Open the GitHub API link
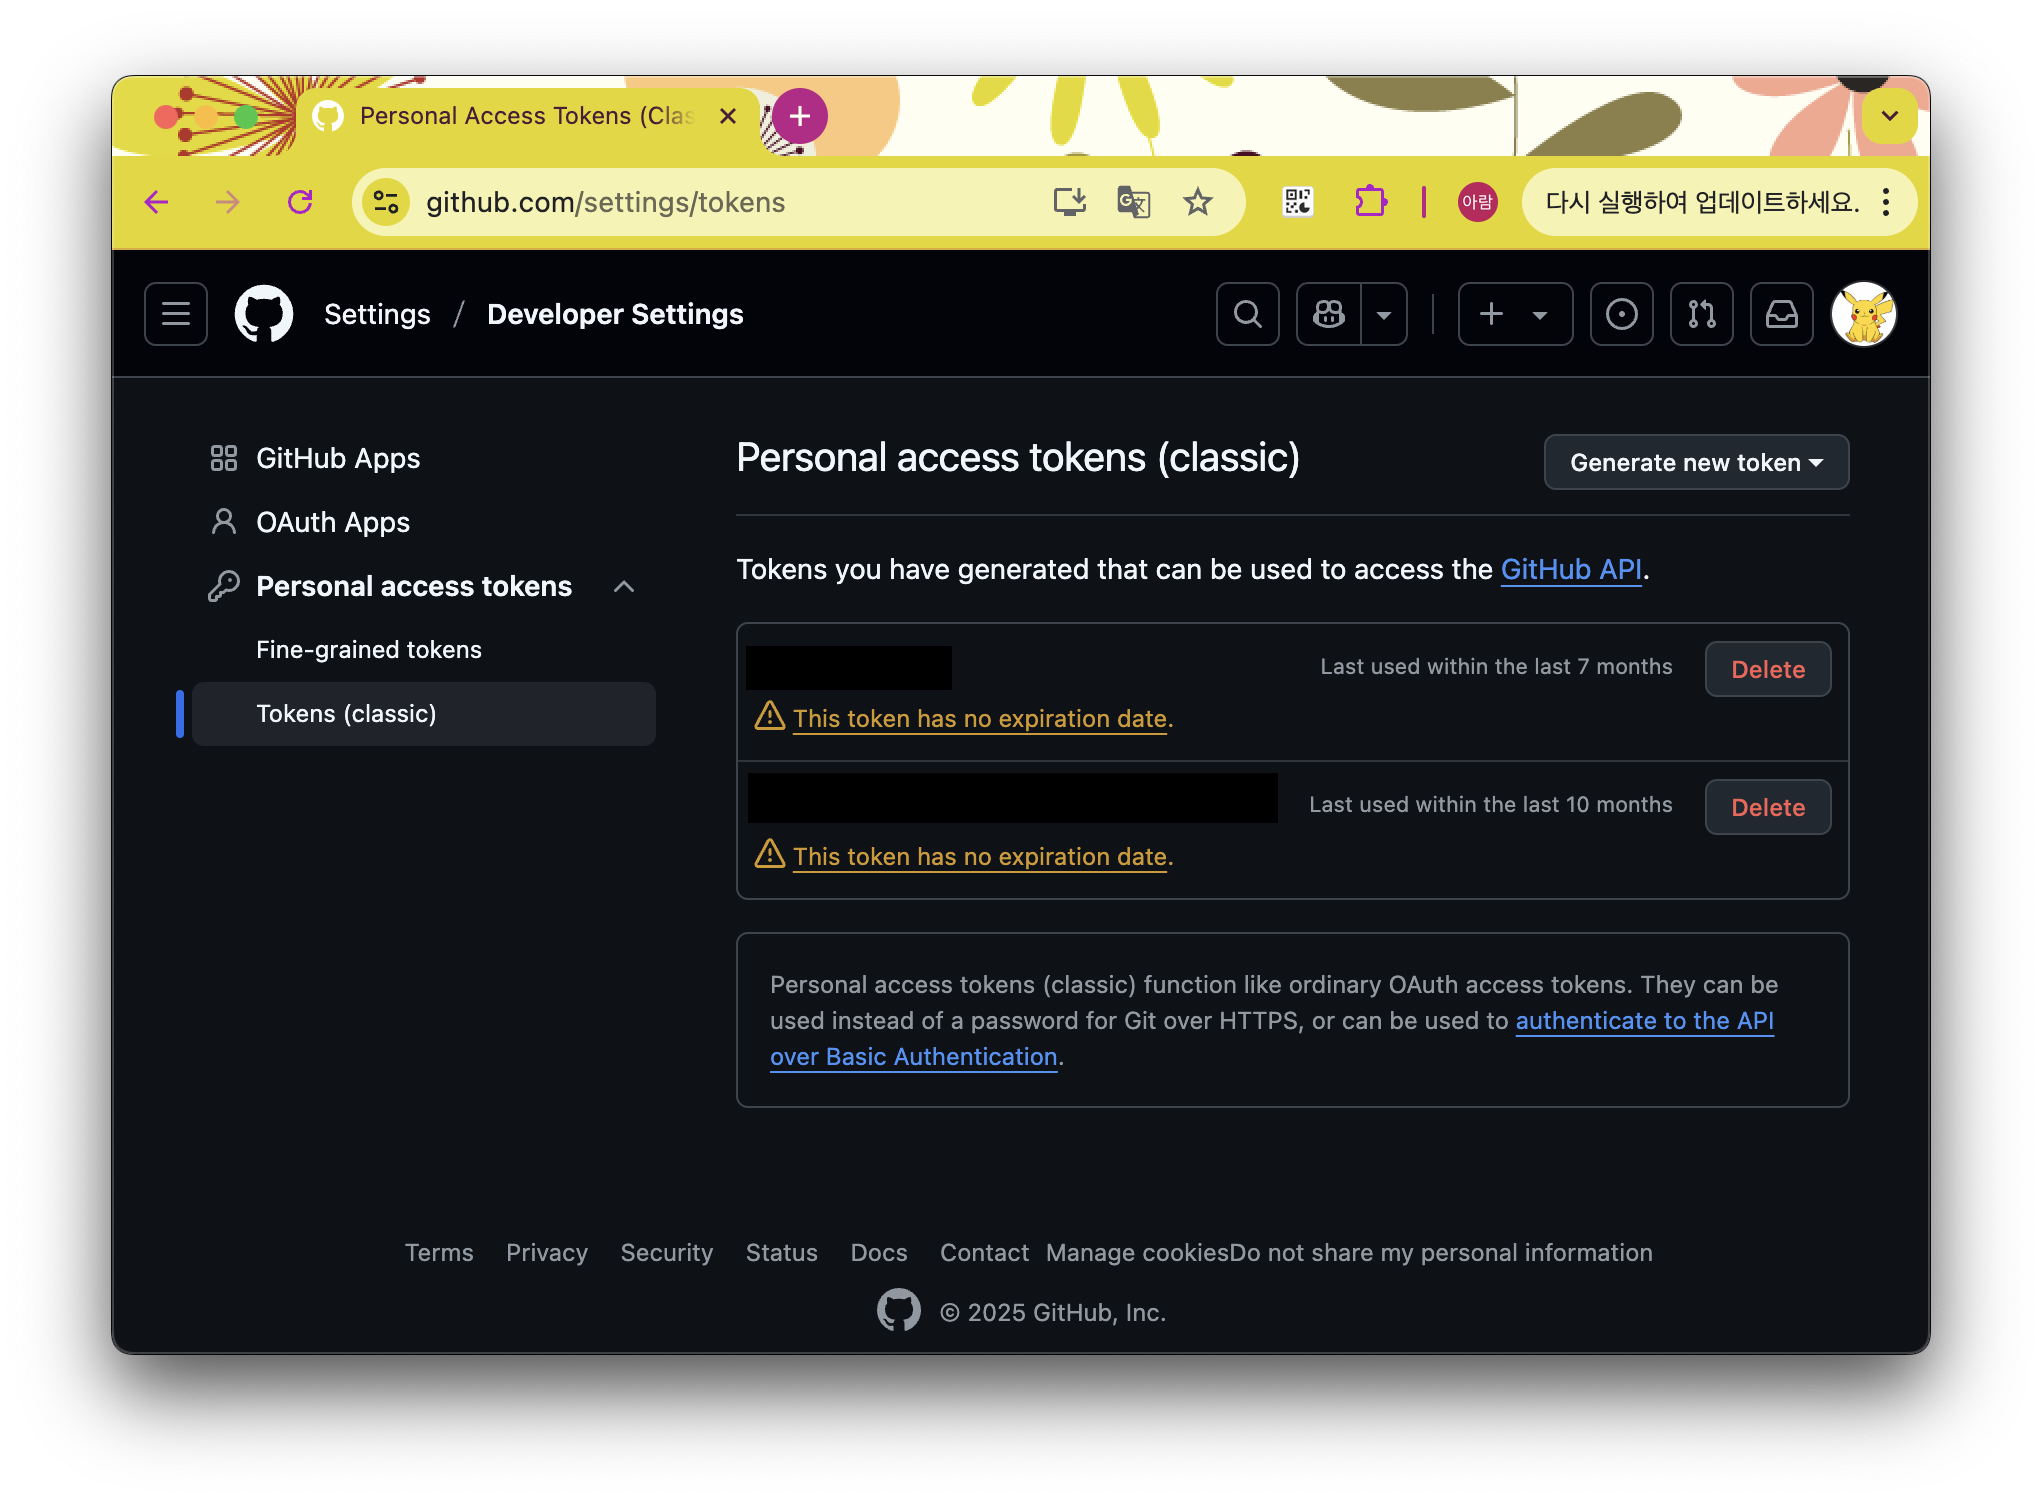Viewport: 2042px width, 1502px height. 1570,569
